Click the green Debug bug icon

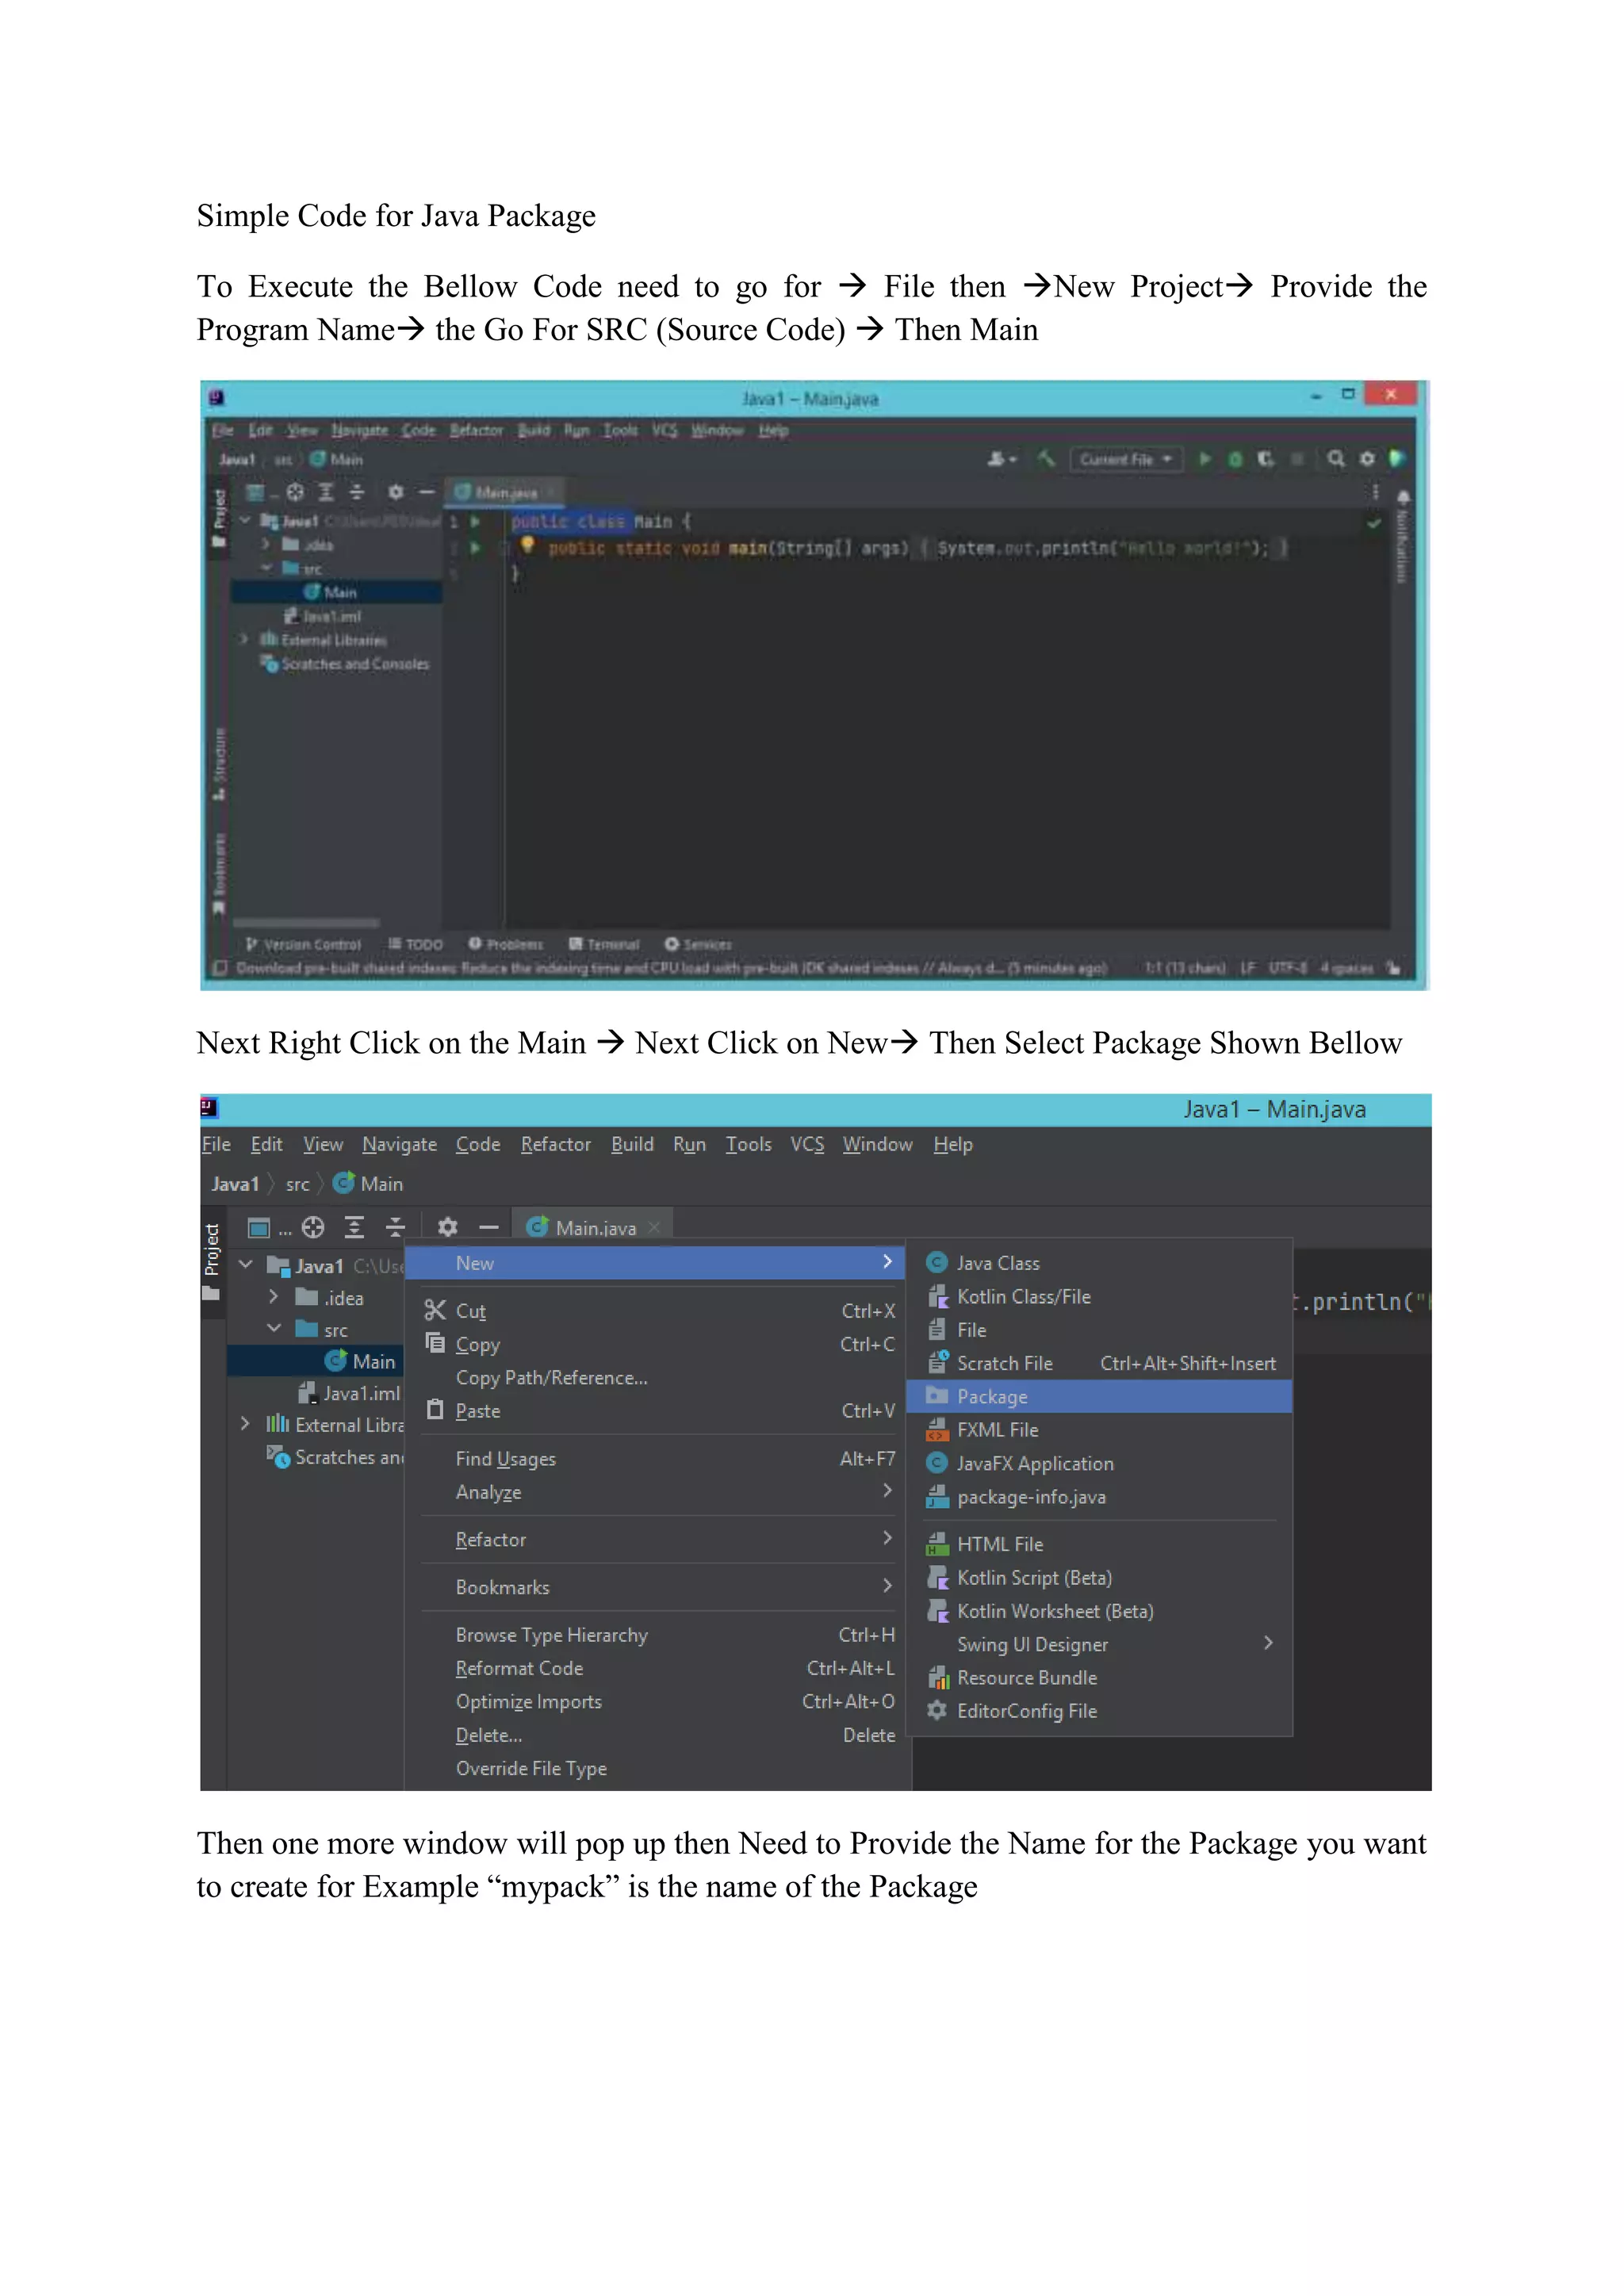click(x=1235, y=459)
